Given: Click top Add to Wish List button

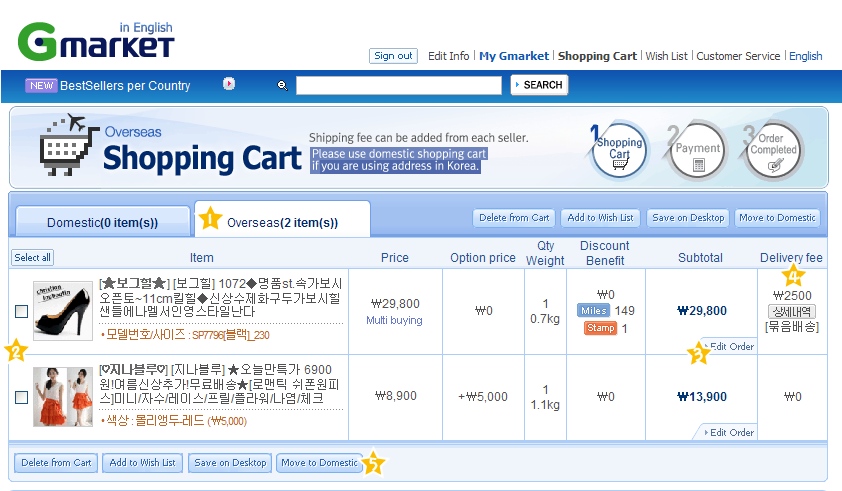Looking at the screenshot, I should click(600, 218).
